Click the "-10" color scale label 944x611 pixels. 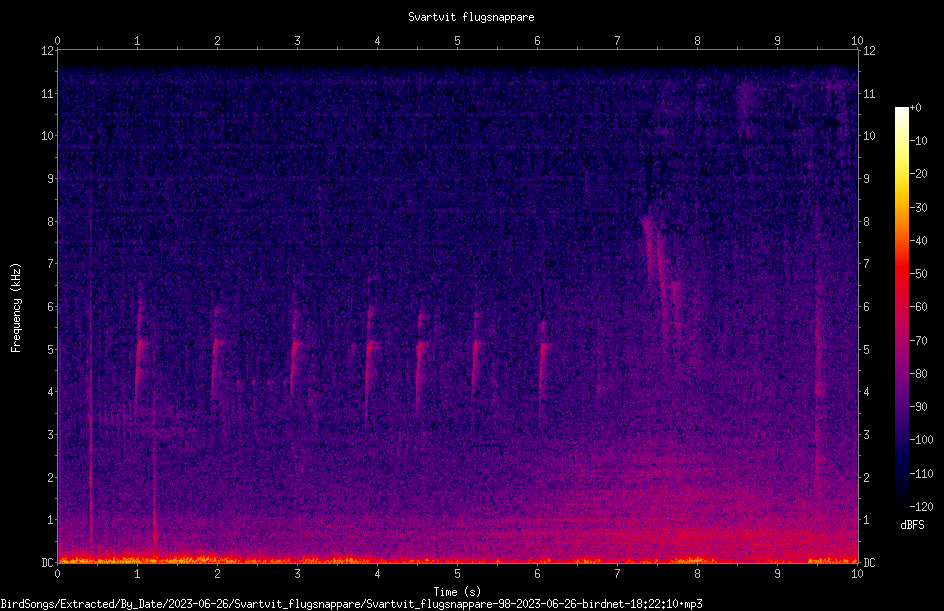point(919,141)
